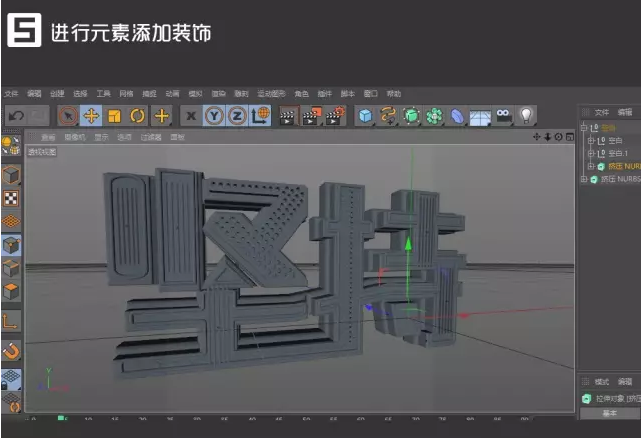641x438 pixels.
Task: Open the viewport 面板 menu
Action: click(x=177, y=137)
